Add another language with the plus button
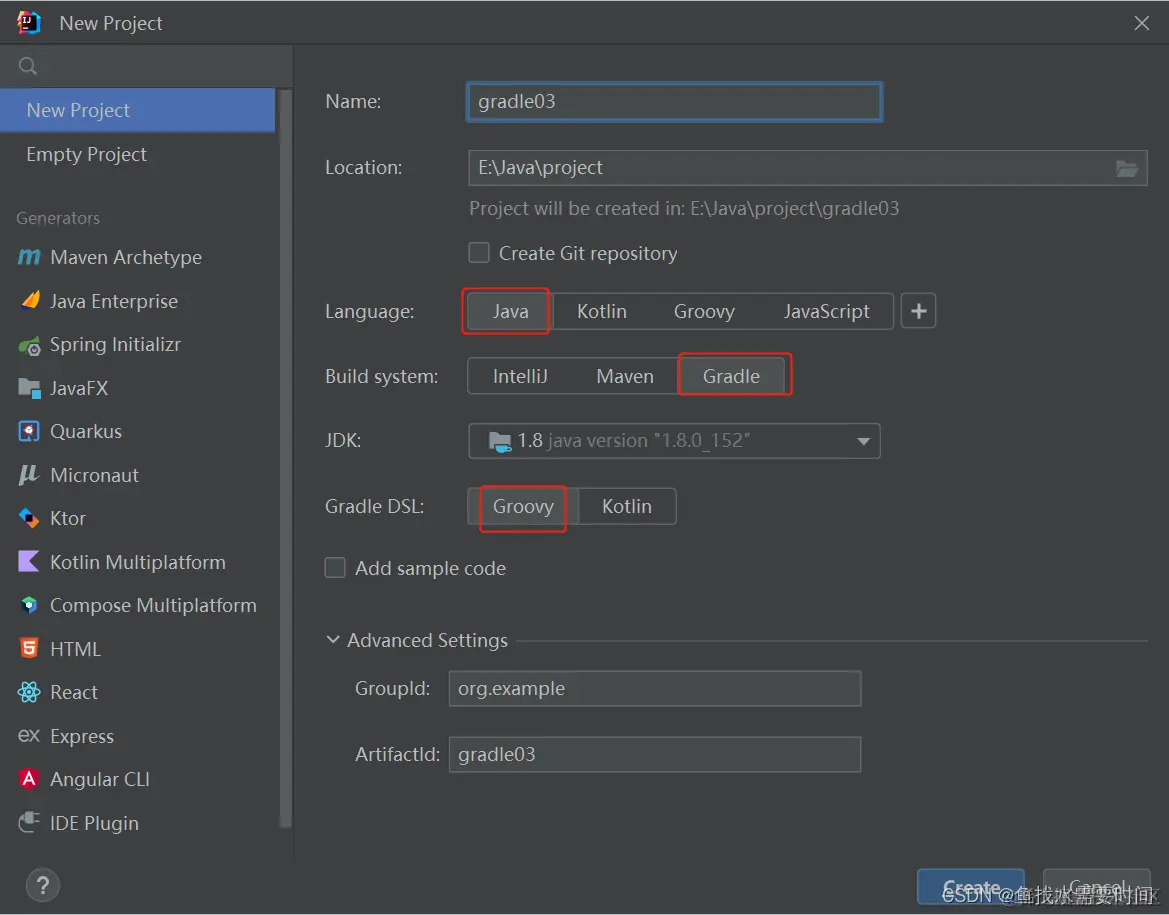 point(918,311)
